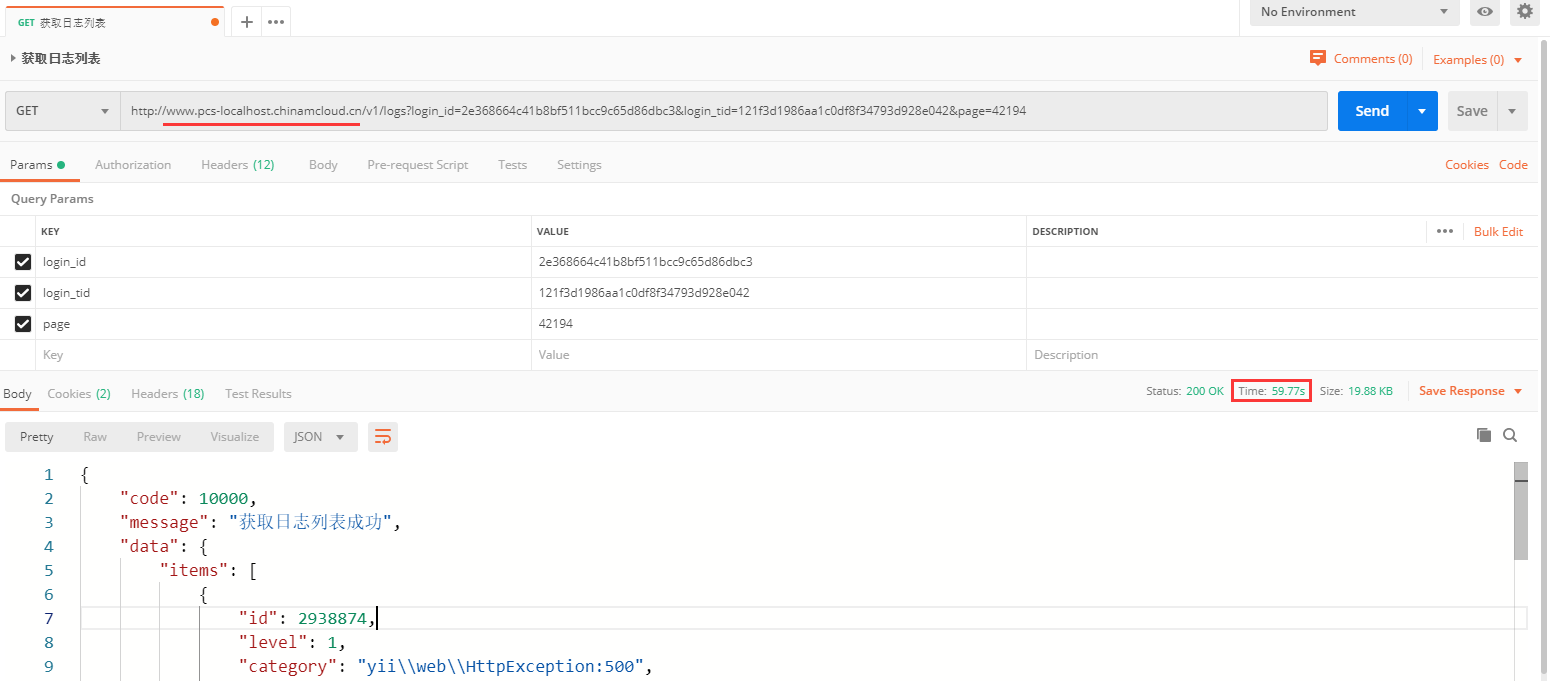Disable the page parameter checkbox

pyautogui.click(x=23, y=324)
